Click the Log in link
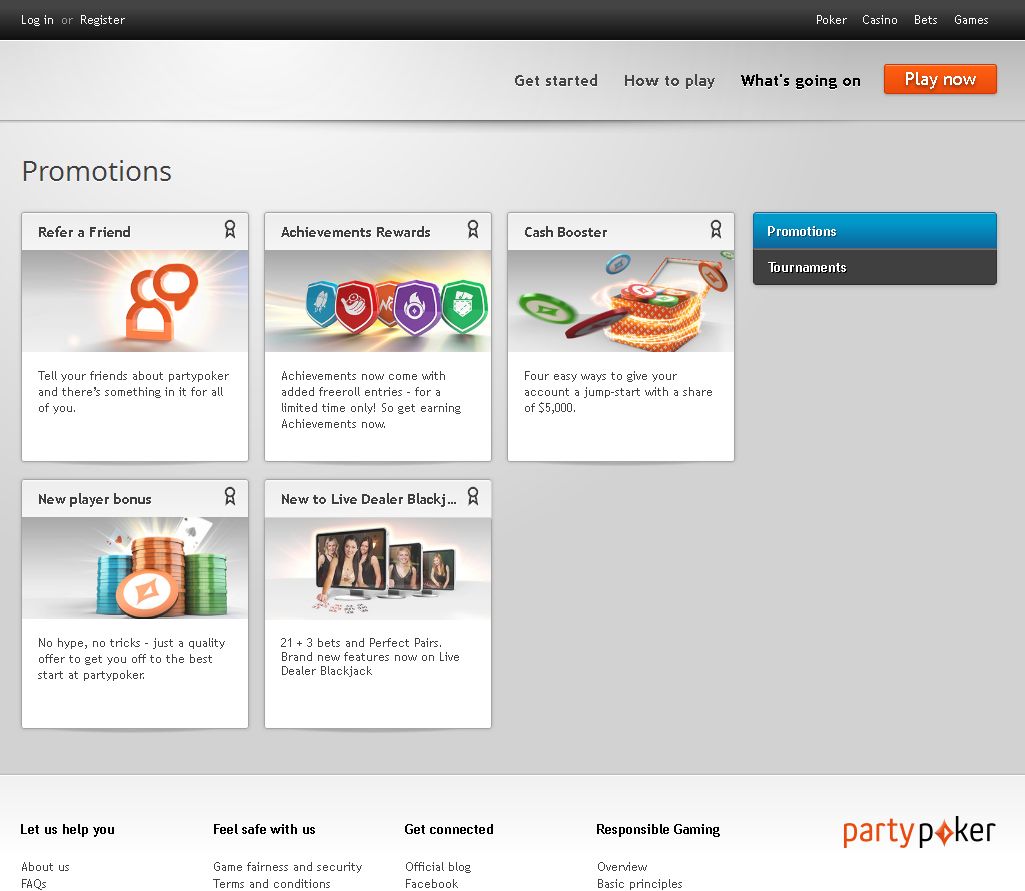This screenshot has height=891, width=1025. point(37,20)
